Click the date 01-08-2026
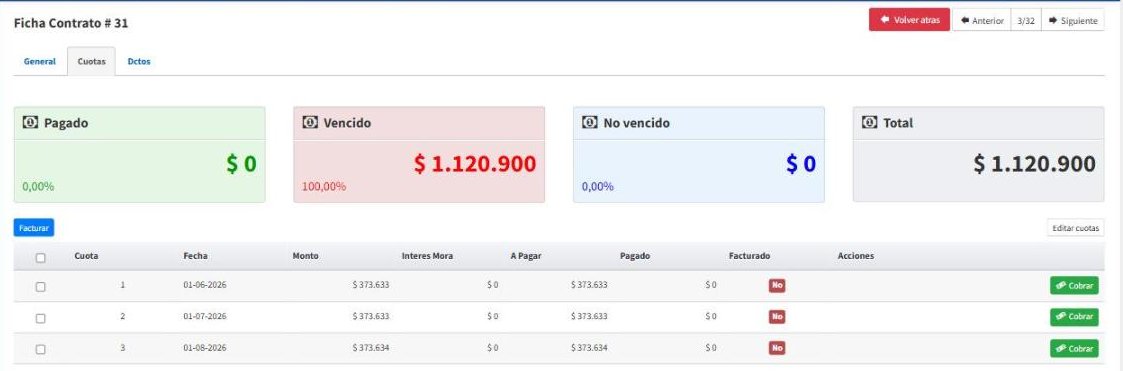 [205, 348]
